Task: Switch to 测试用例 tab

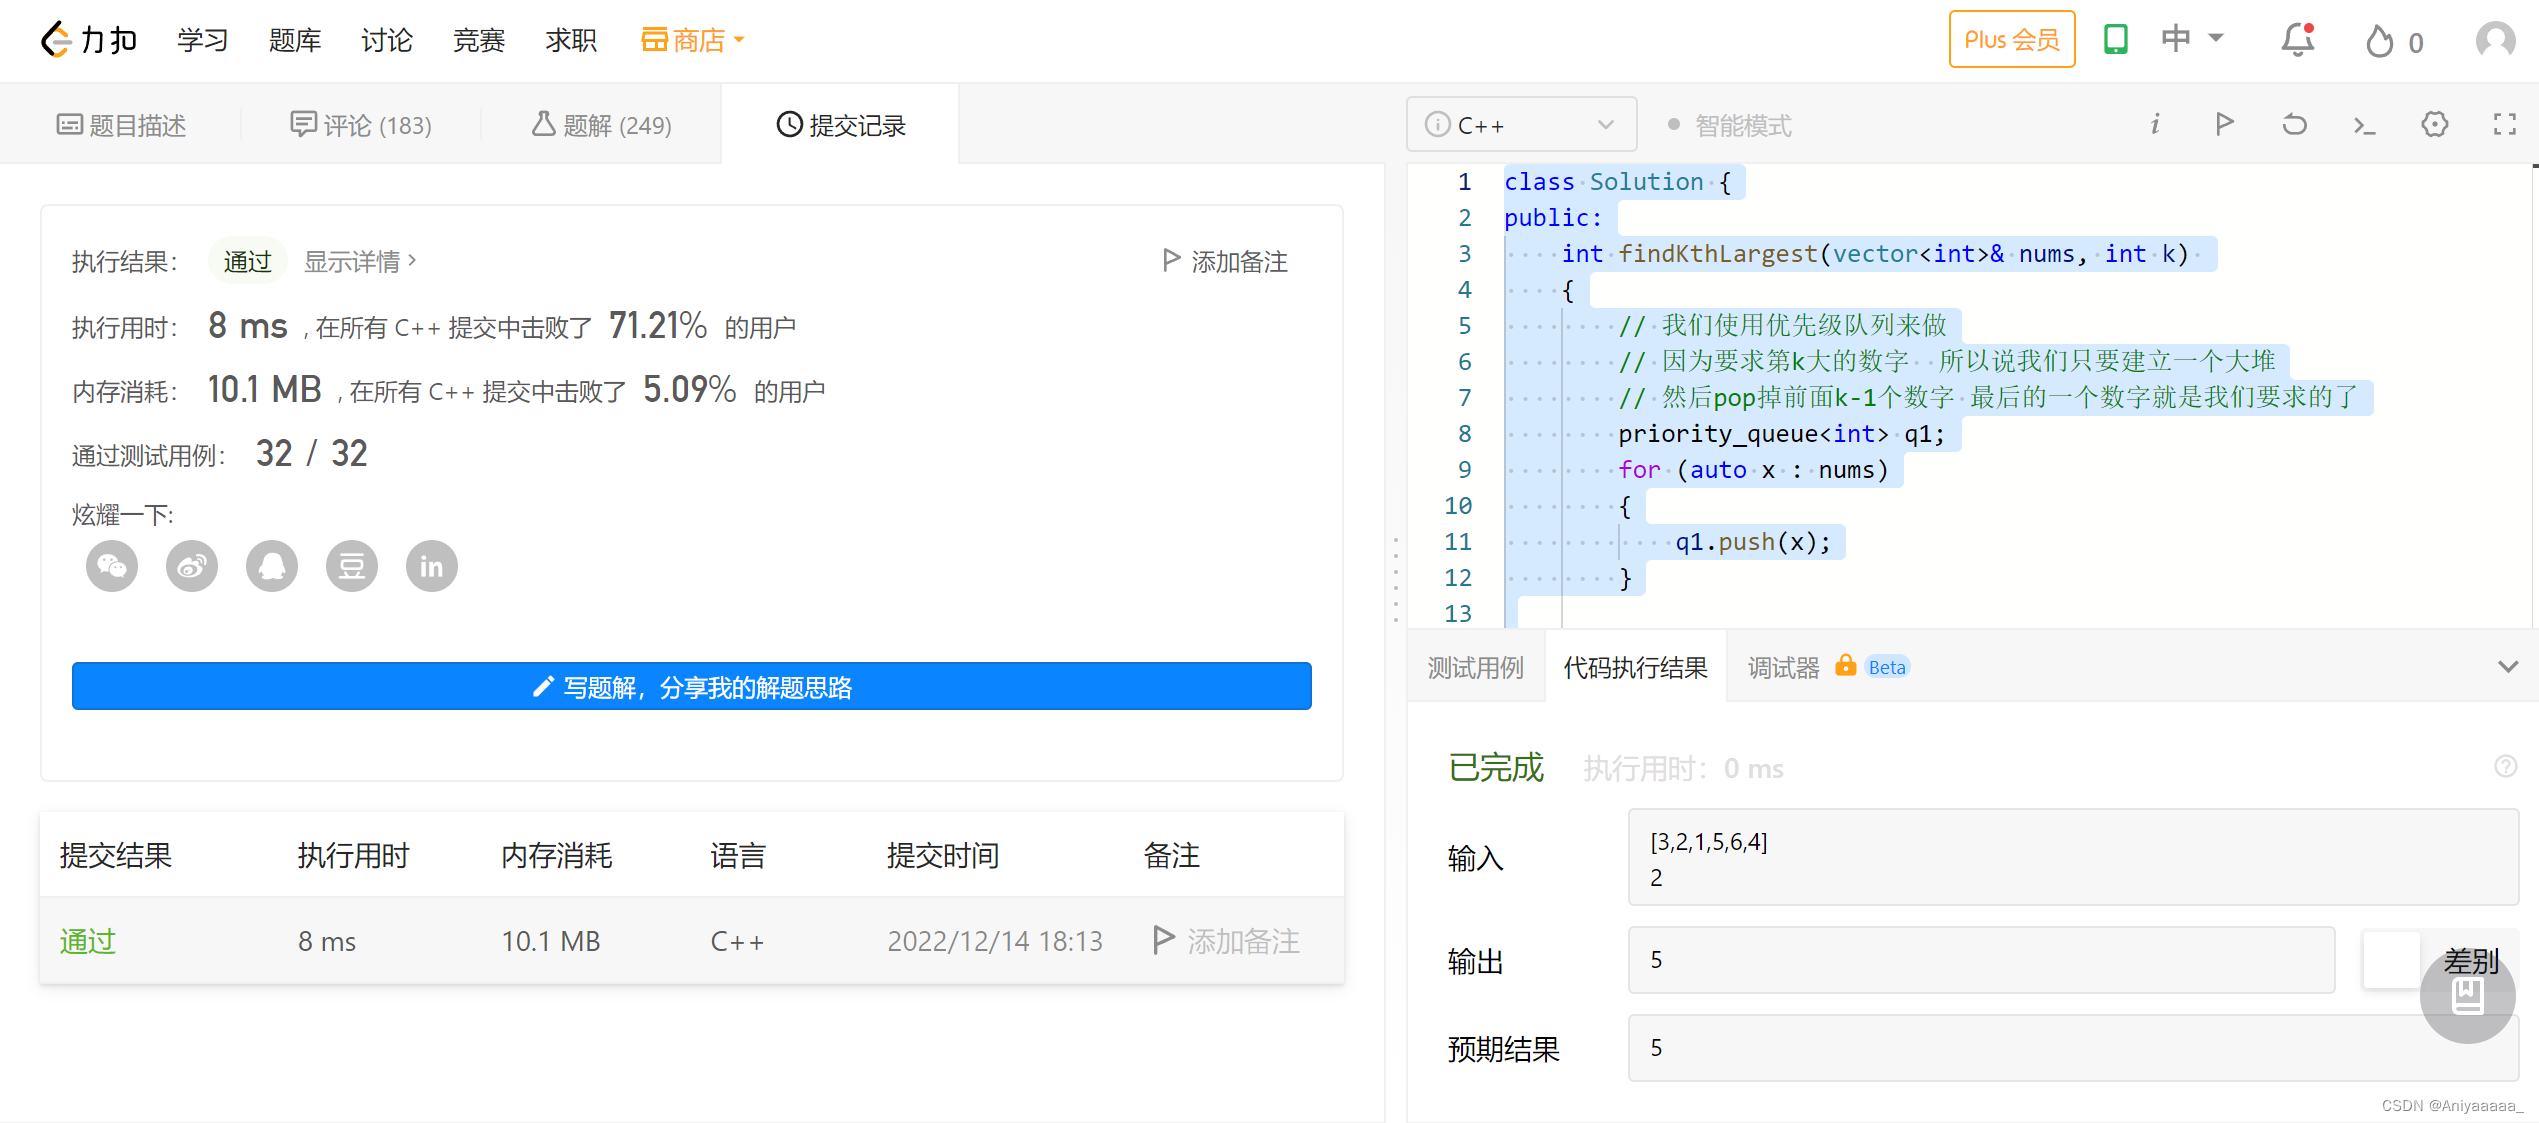Action: tap(1476, 667)
